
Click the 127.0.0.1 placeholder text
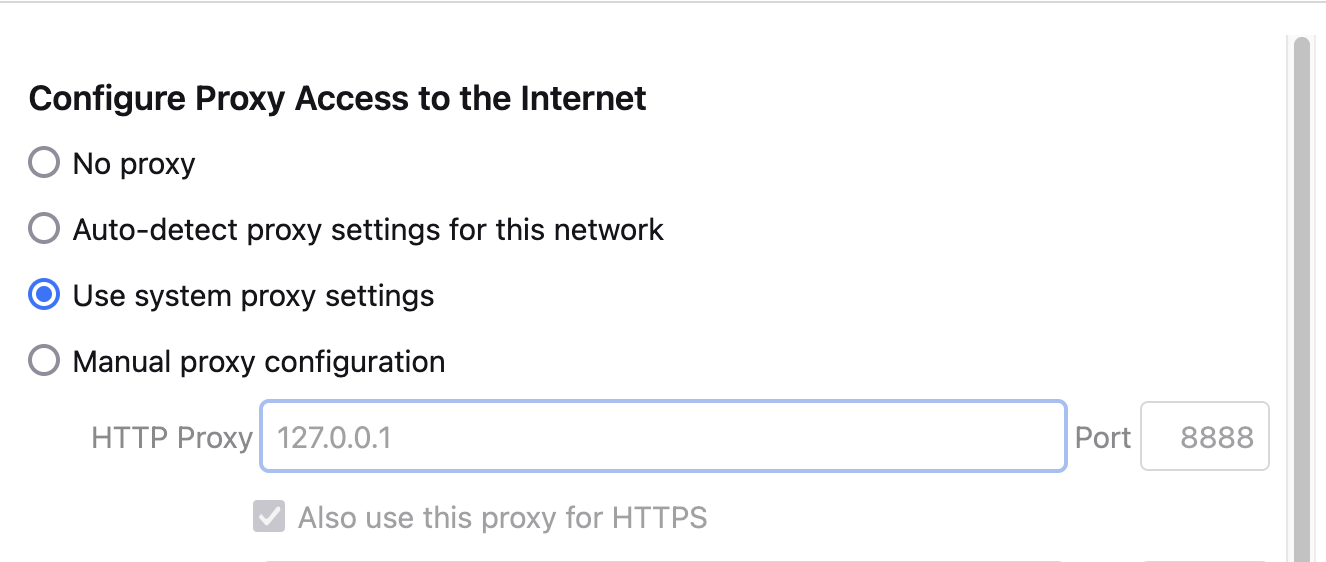333,438
